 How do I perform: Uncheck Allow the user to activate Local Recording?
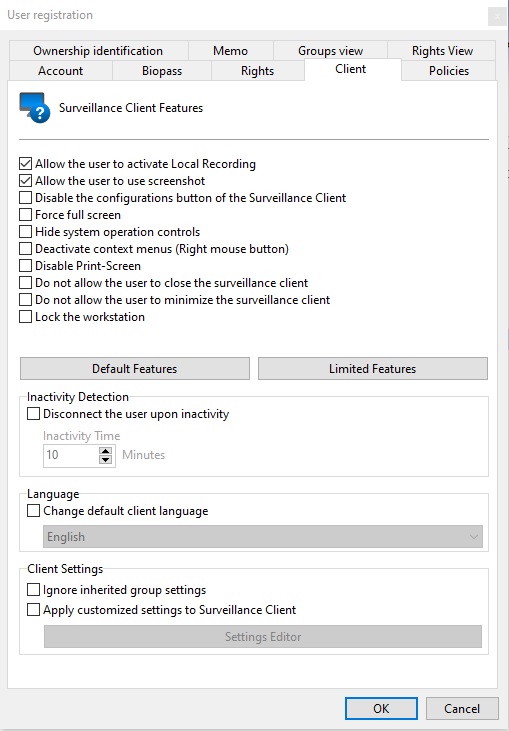point(25,164)
